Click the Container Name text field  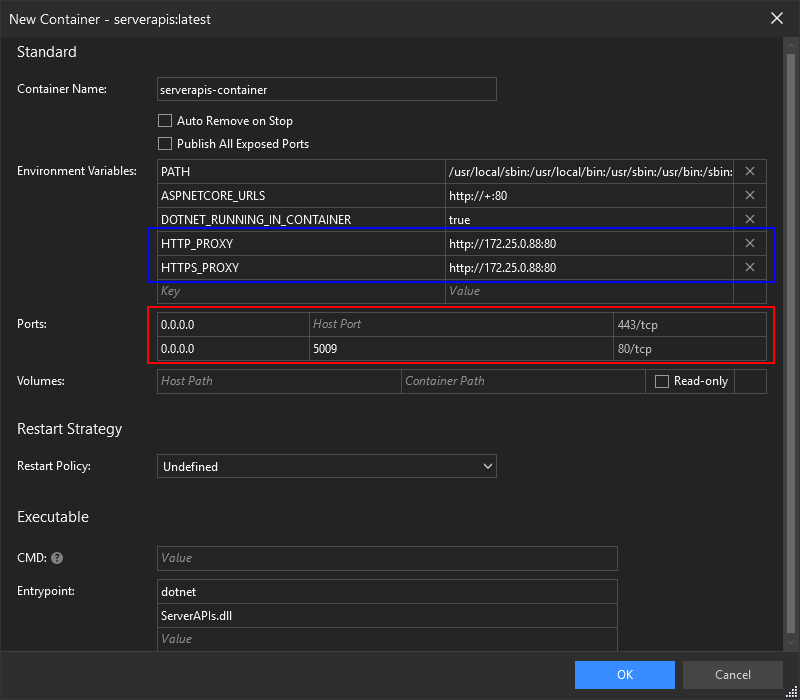[x=327, y=90]
